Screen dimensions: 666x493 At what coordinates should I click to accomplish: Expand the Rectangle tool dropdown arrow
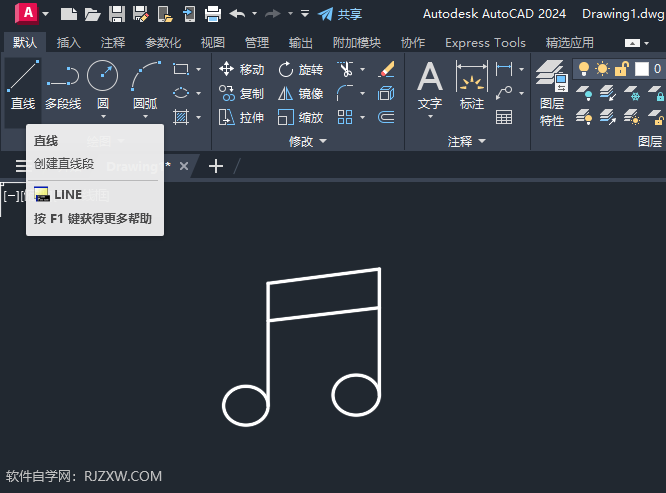coord(198,69)
